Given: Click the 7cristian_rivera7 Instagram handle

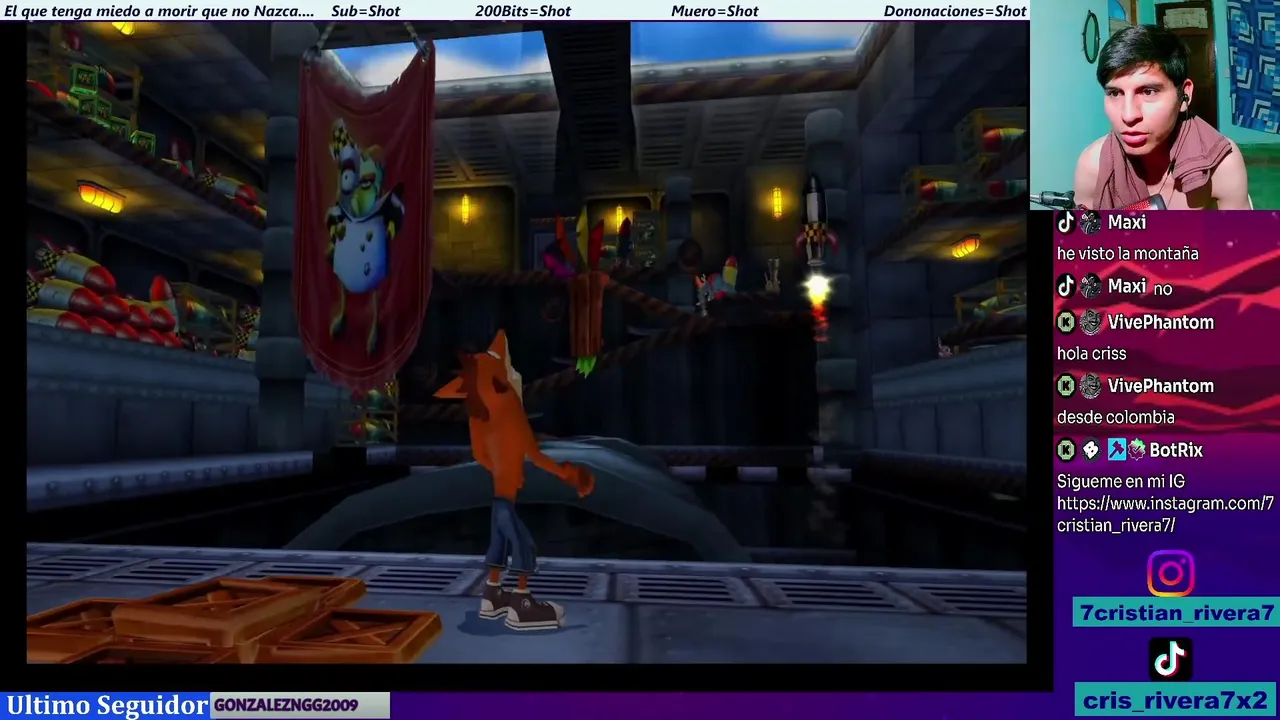Looking at the screenshot, I should pos(1177,613).
